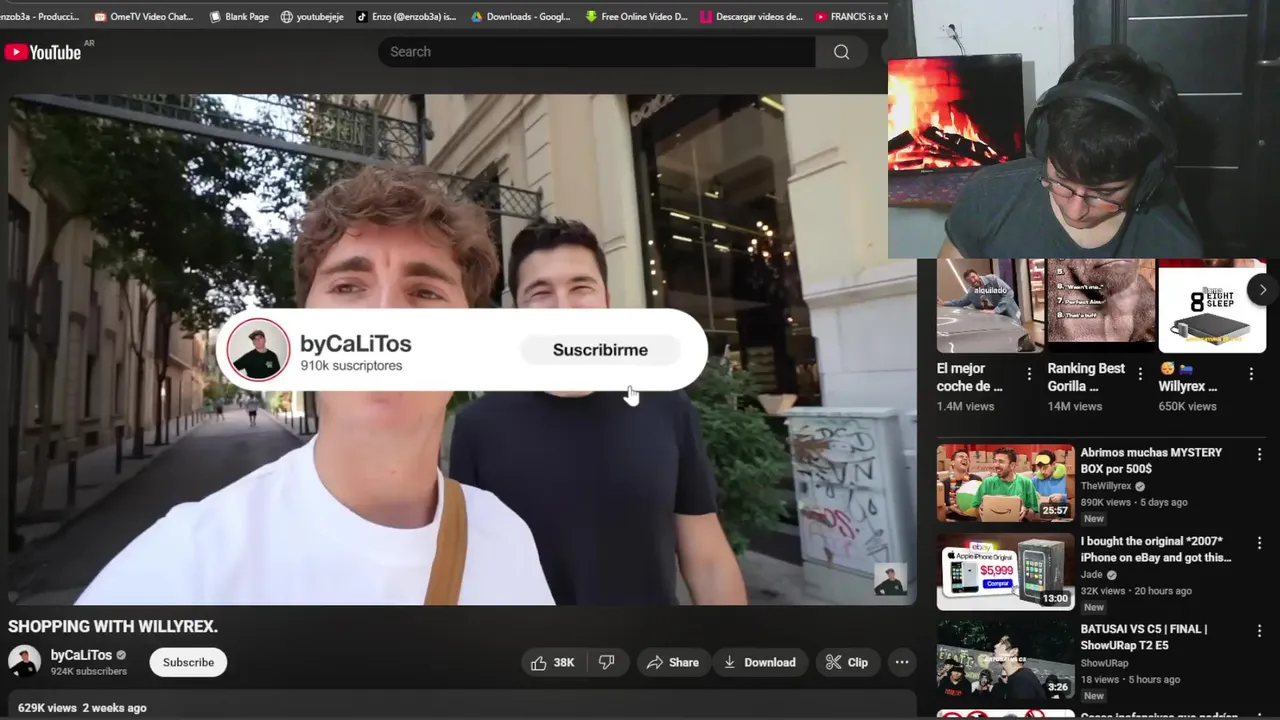Open the MYSTERY BOX video thumbnail

point(1005,483)
